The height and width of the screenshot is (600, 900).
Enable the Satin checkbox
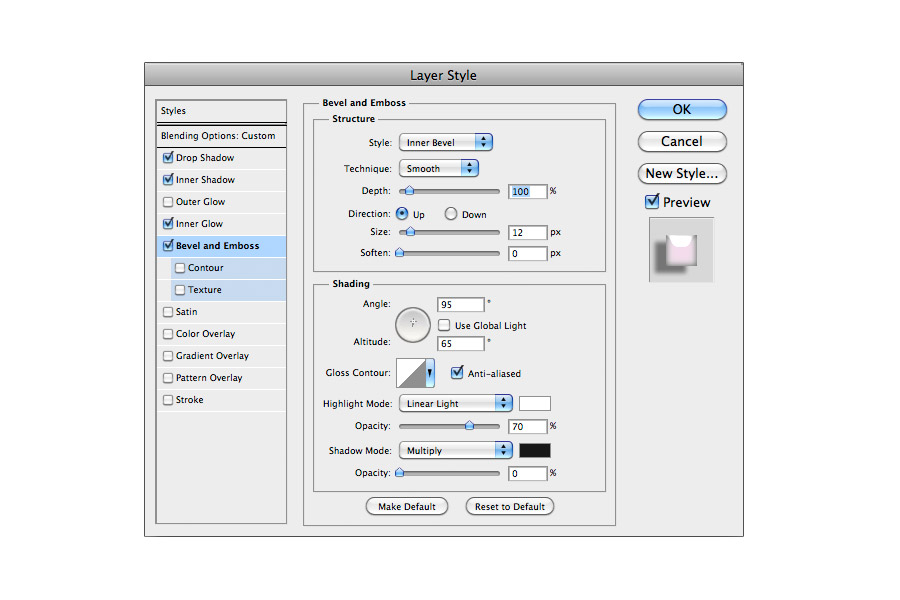tap(168, 312)
